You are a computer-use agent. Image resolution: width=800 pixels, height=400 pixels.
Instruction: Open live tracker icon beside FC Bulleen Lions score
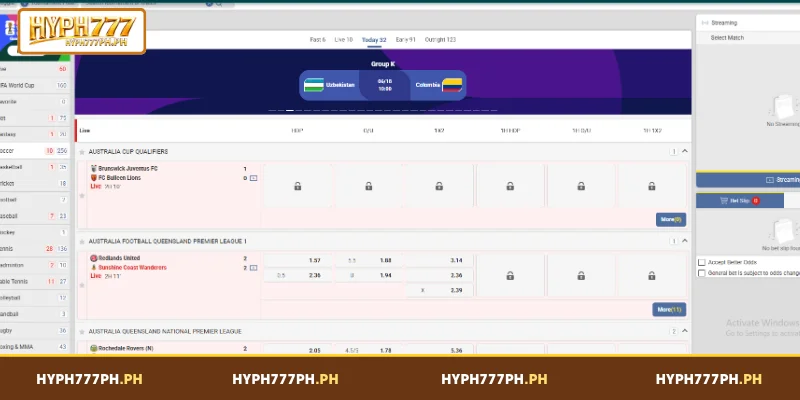click(x=254, y=178)
